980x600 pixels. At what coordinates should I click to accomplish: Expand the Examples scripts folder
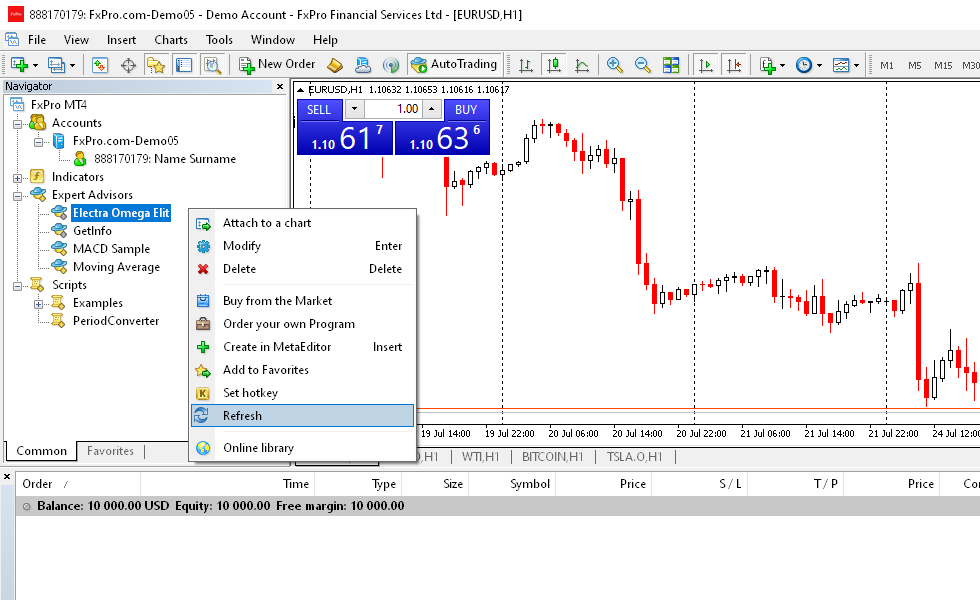[39, 304]
